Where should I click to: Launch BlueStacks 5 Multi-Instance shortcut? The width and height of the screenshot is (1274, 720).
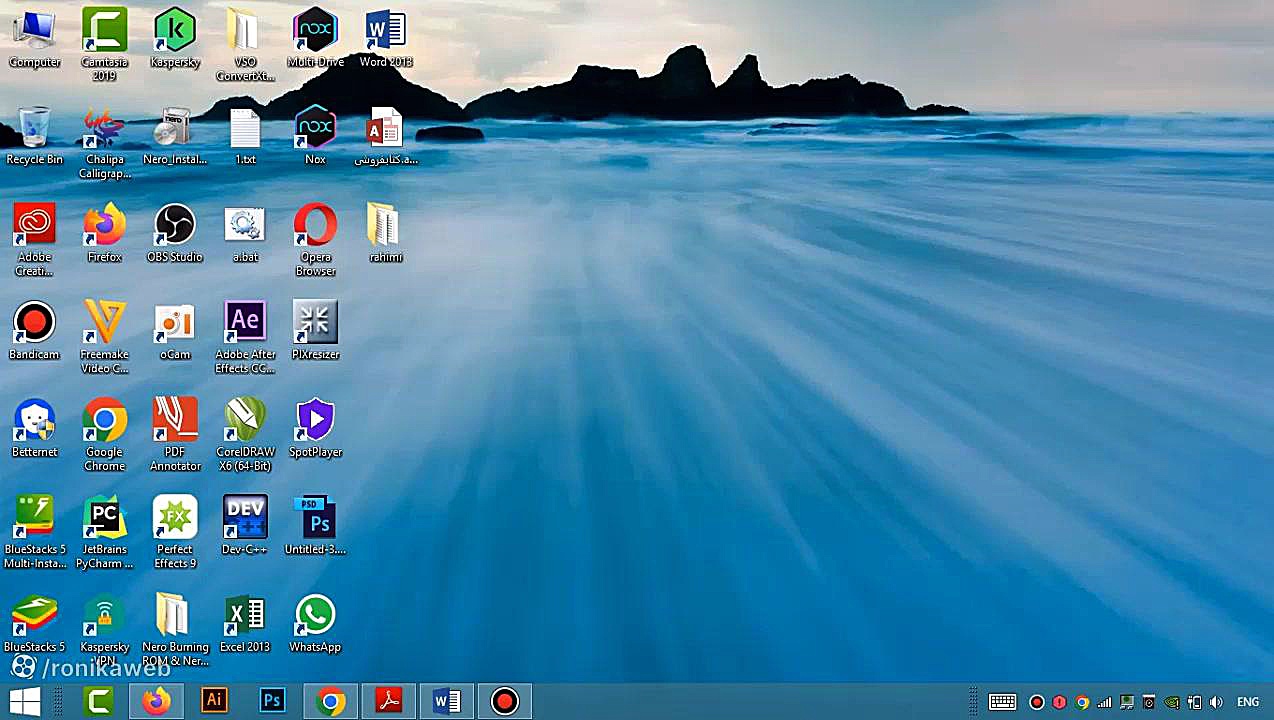pyautogui.click(x=34, y=532)
